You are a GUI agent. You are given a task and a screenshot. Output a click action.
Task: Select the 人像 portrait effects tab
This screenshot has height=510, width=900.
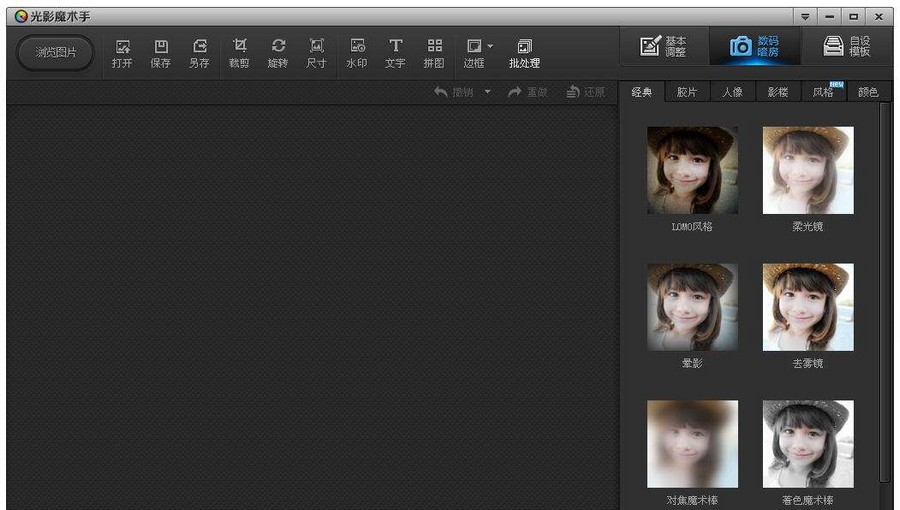[732, 92]
